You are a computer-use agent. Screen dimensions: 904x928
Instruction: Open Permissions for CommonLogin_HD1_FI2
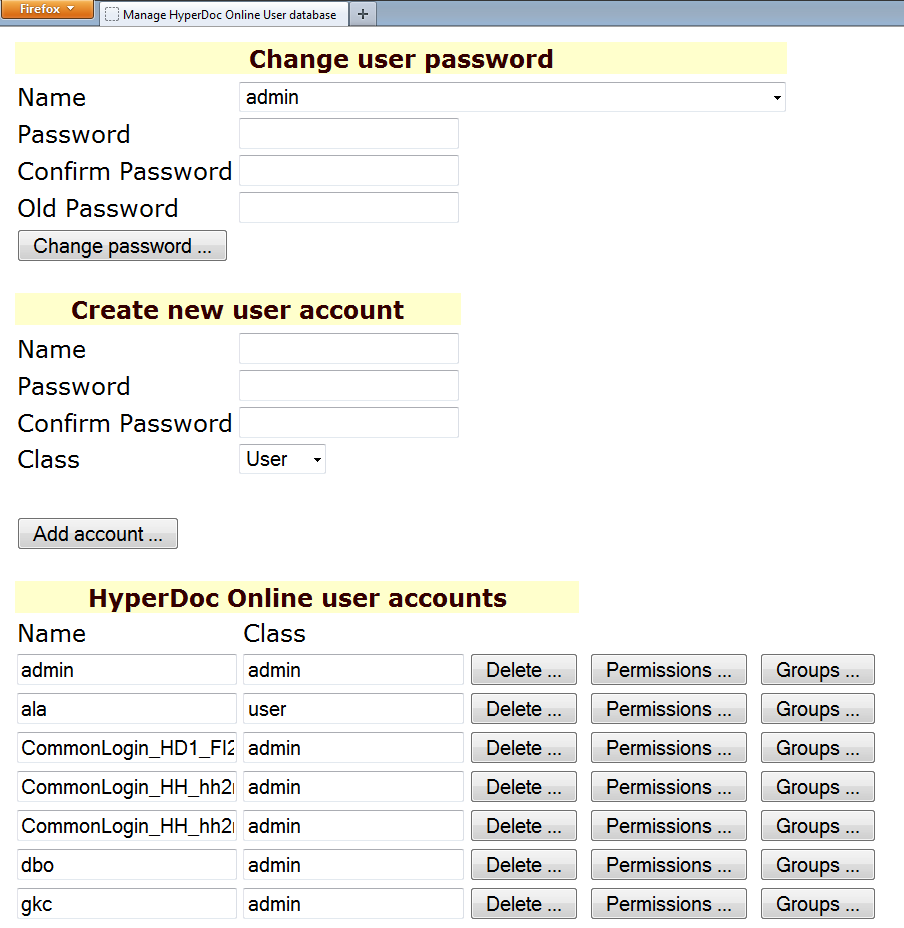669,748
